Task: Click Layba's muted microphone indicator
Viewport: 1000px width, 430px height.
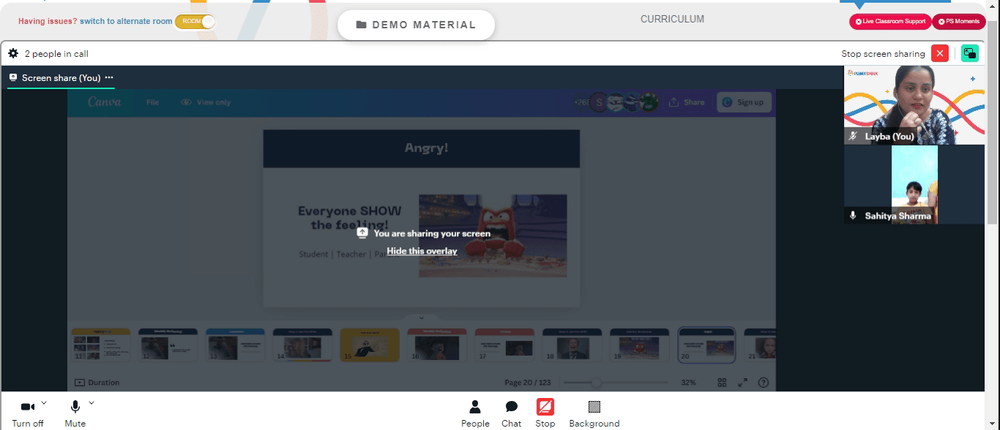Action: [853, 137]
